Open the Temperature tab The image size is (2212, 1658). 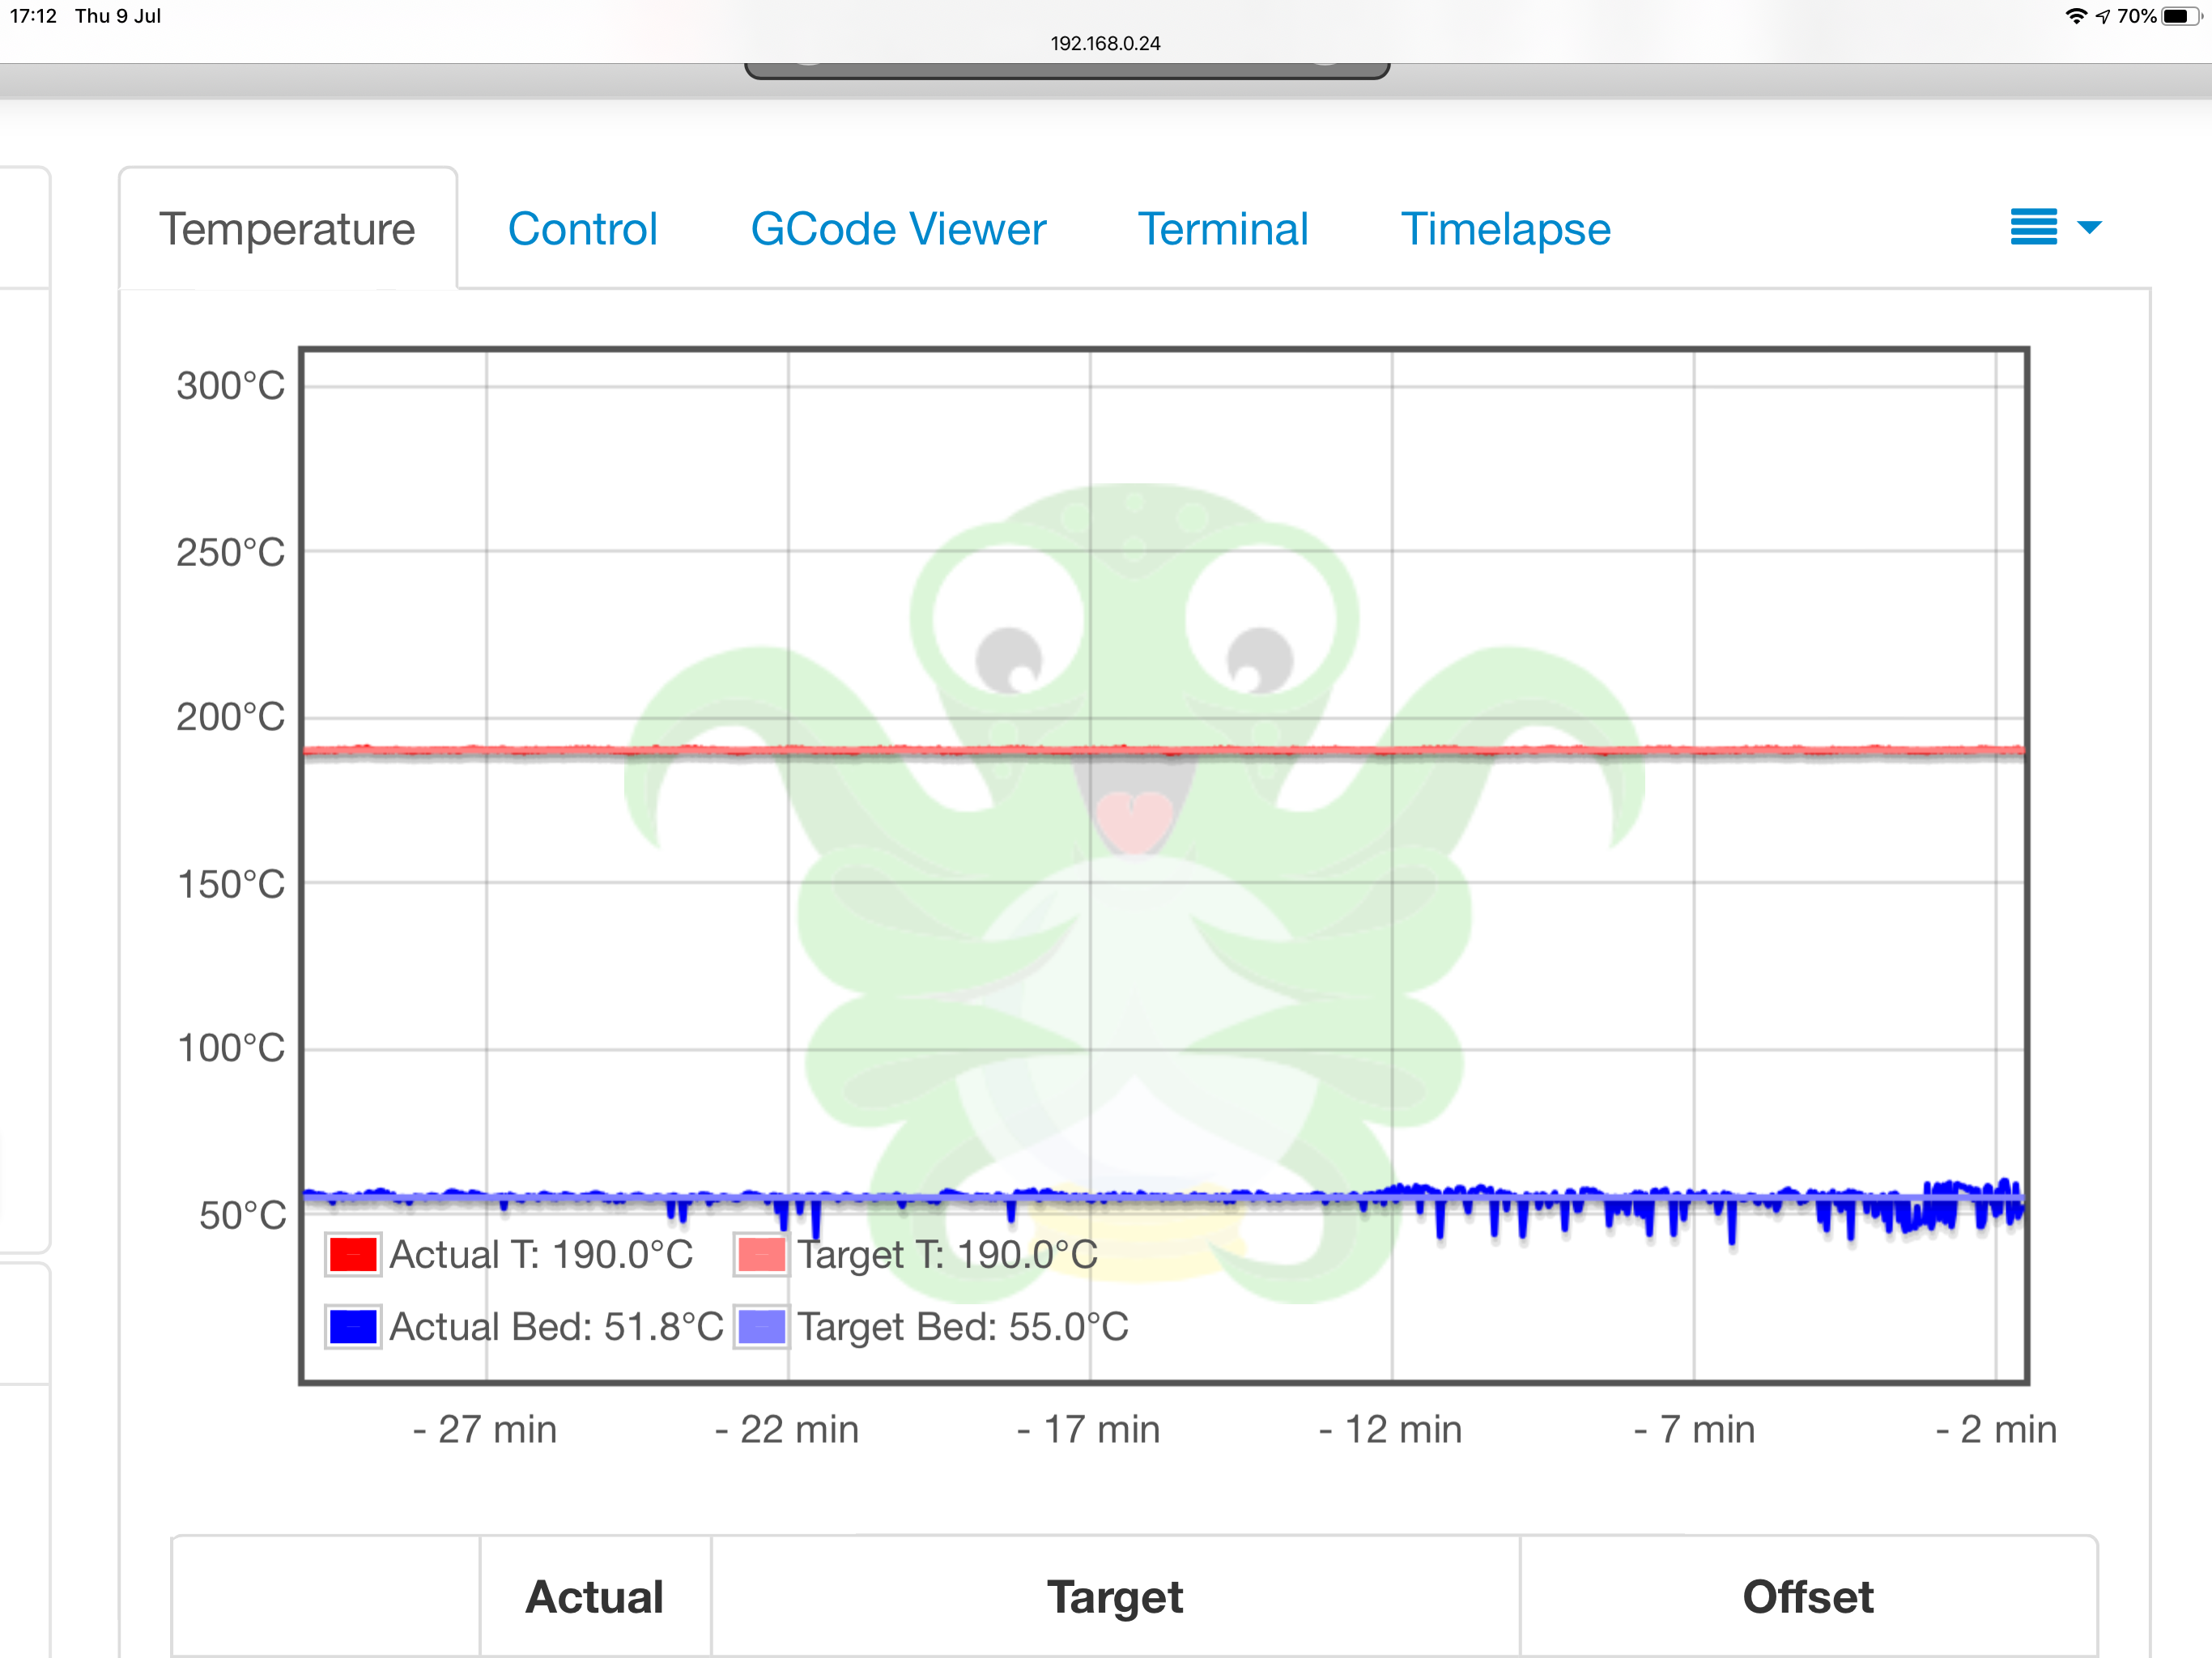click(287, 229)
